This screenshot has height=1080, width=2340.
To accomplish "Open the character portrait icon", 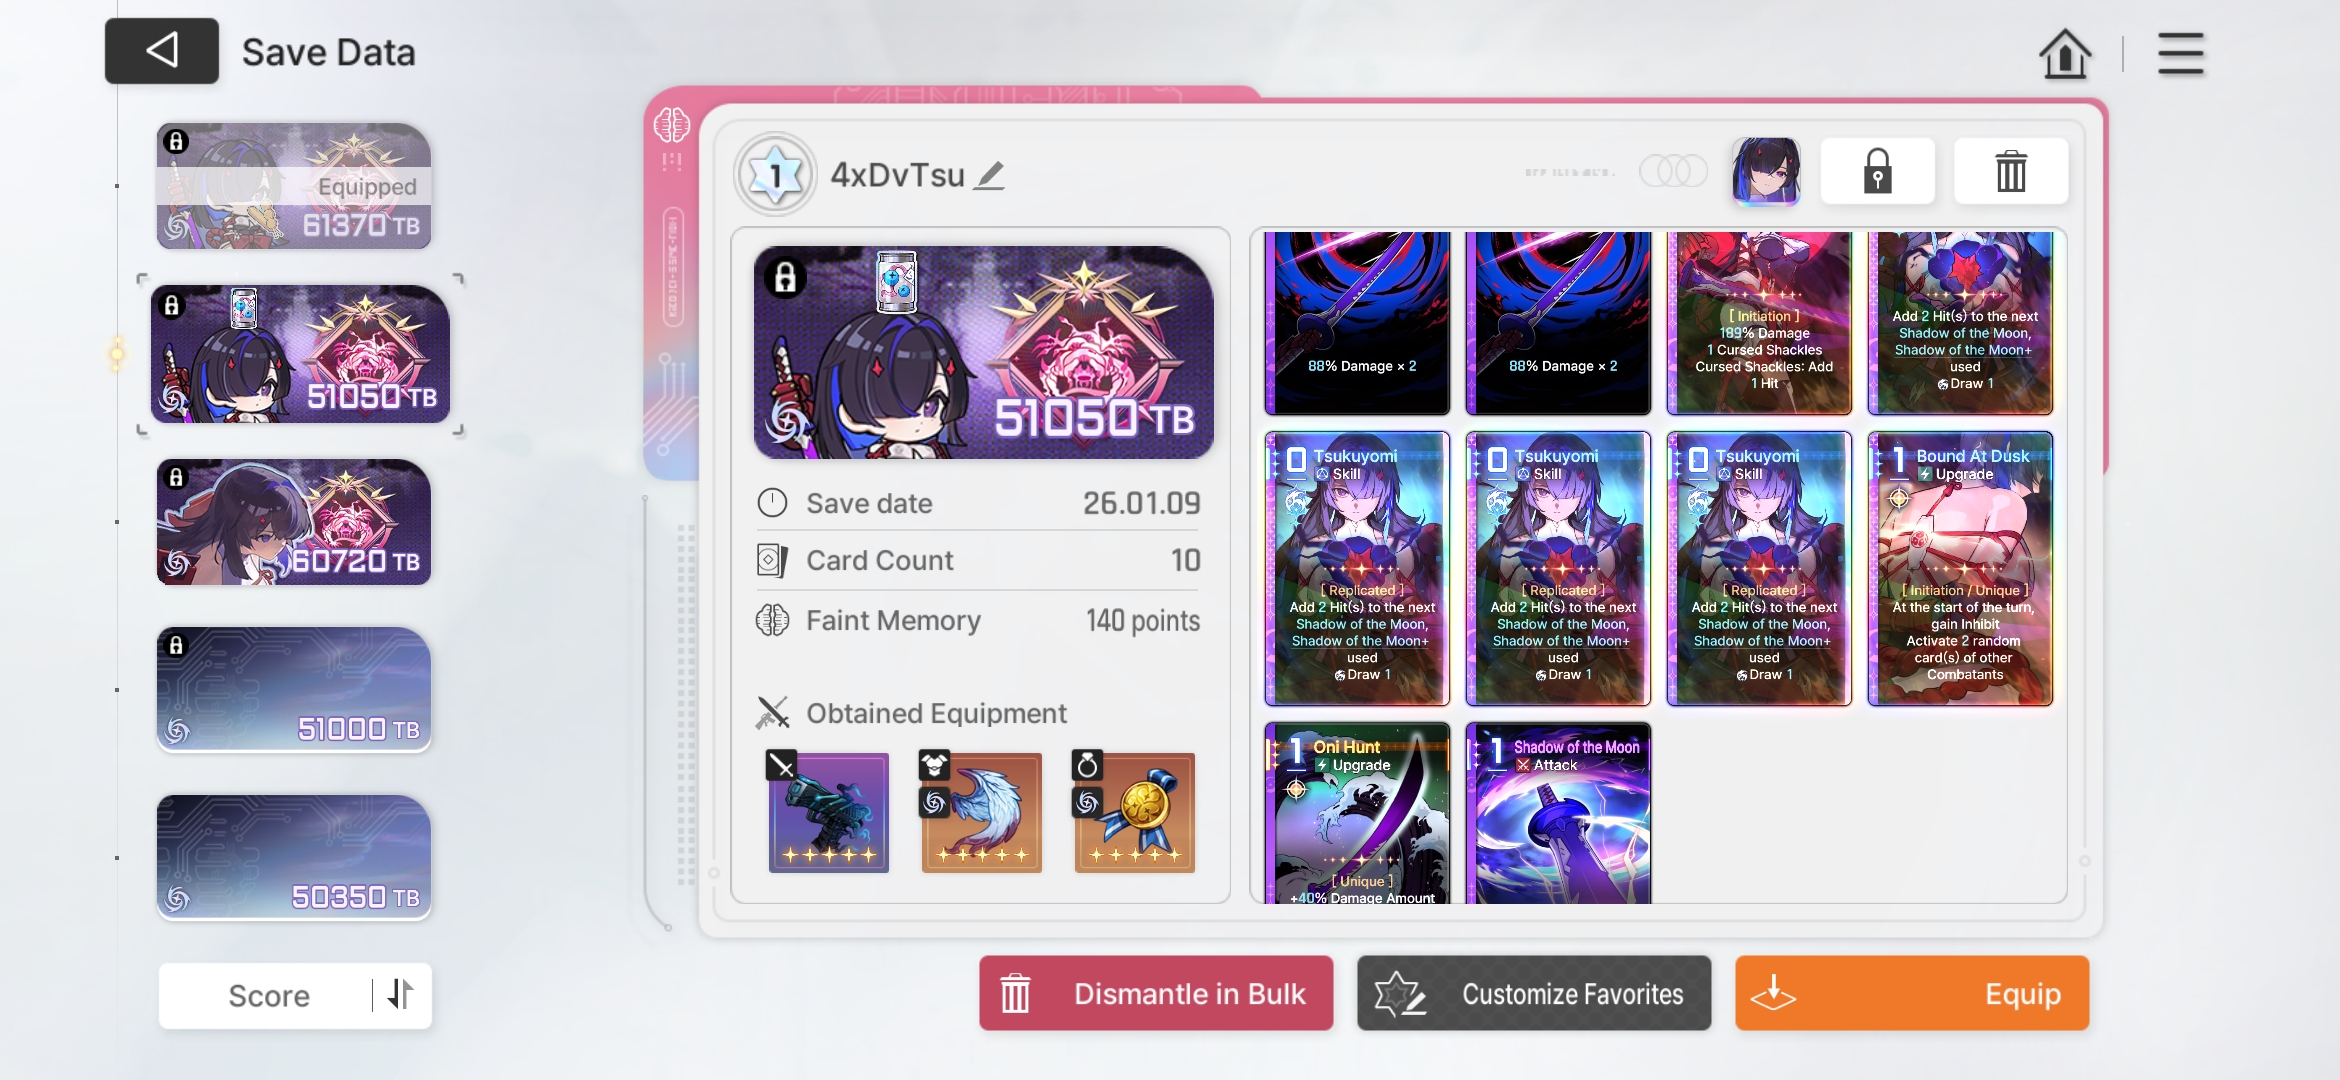I will pyautogui.click(x=1765, y=172).
